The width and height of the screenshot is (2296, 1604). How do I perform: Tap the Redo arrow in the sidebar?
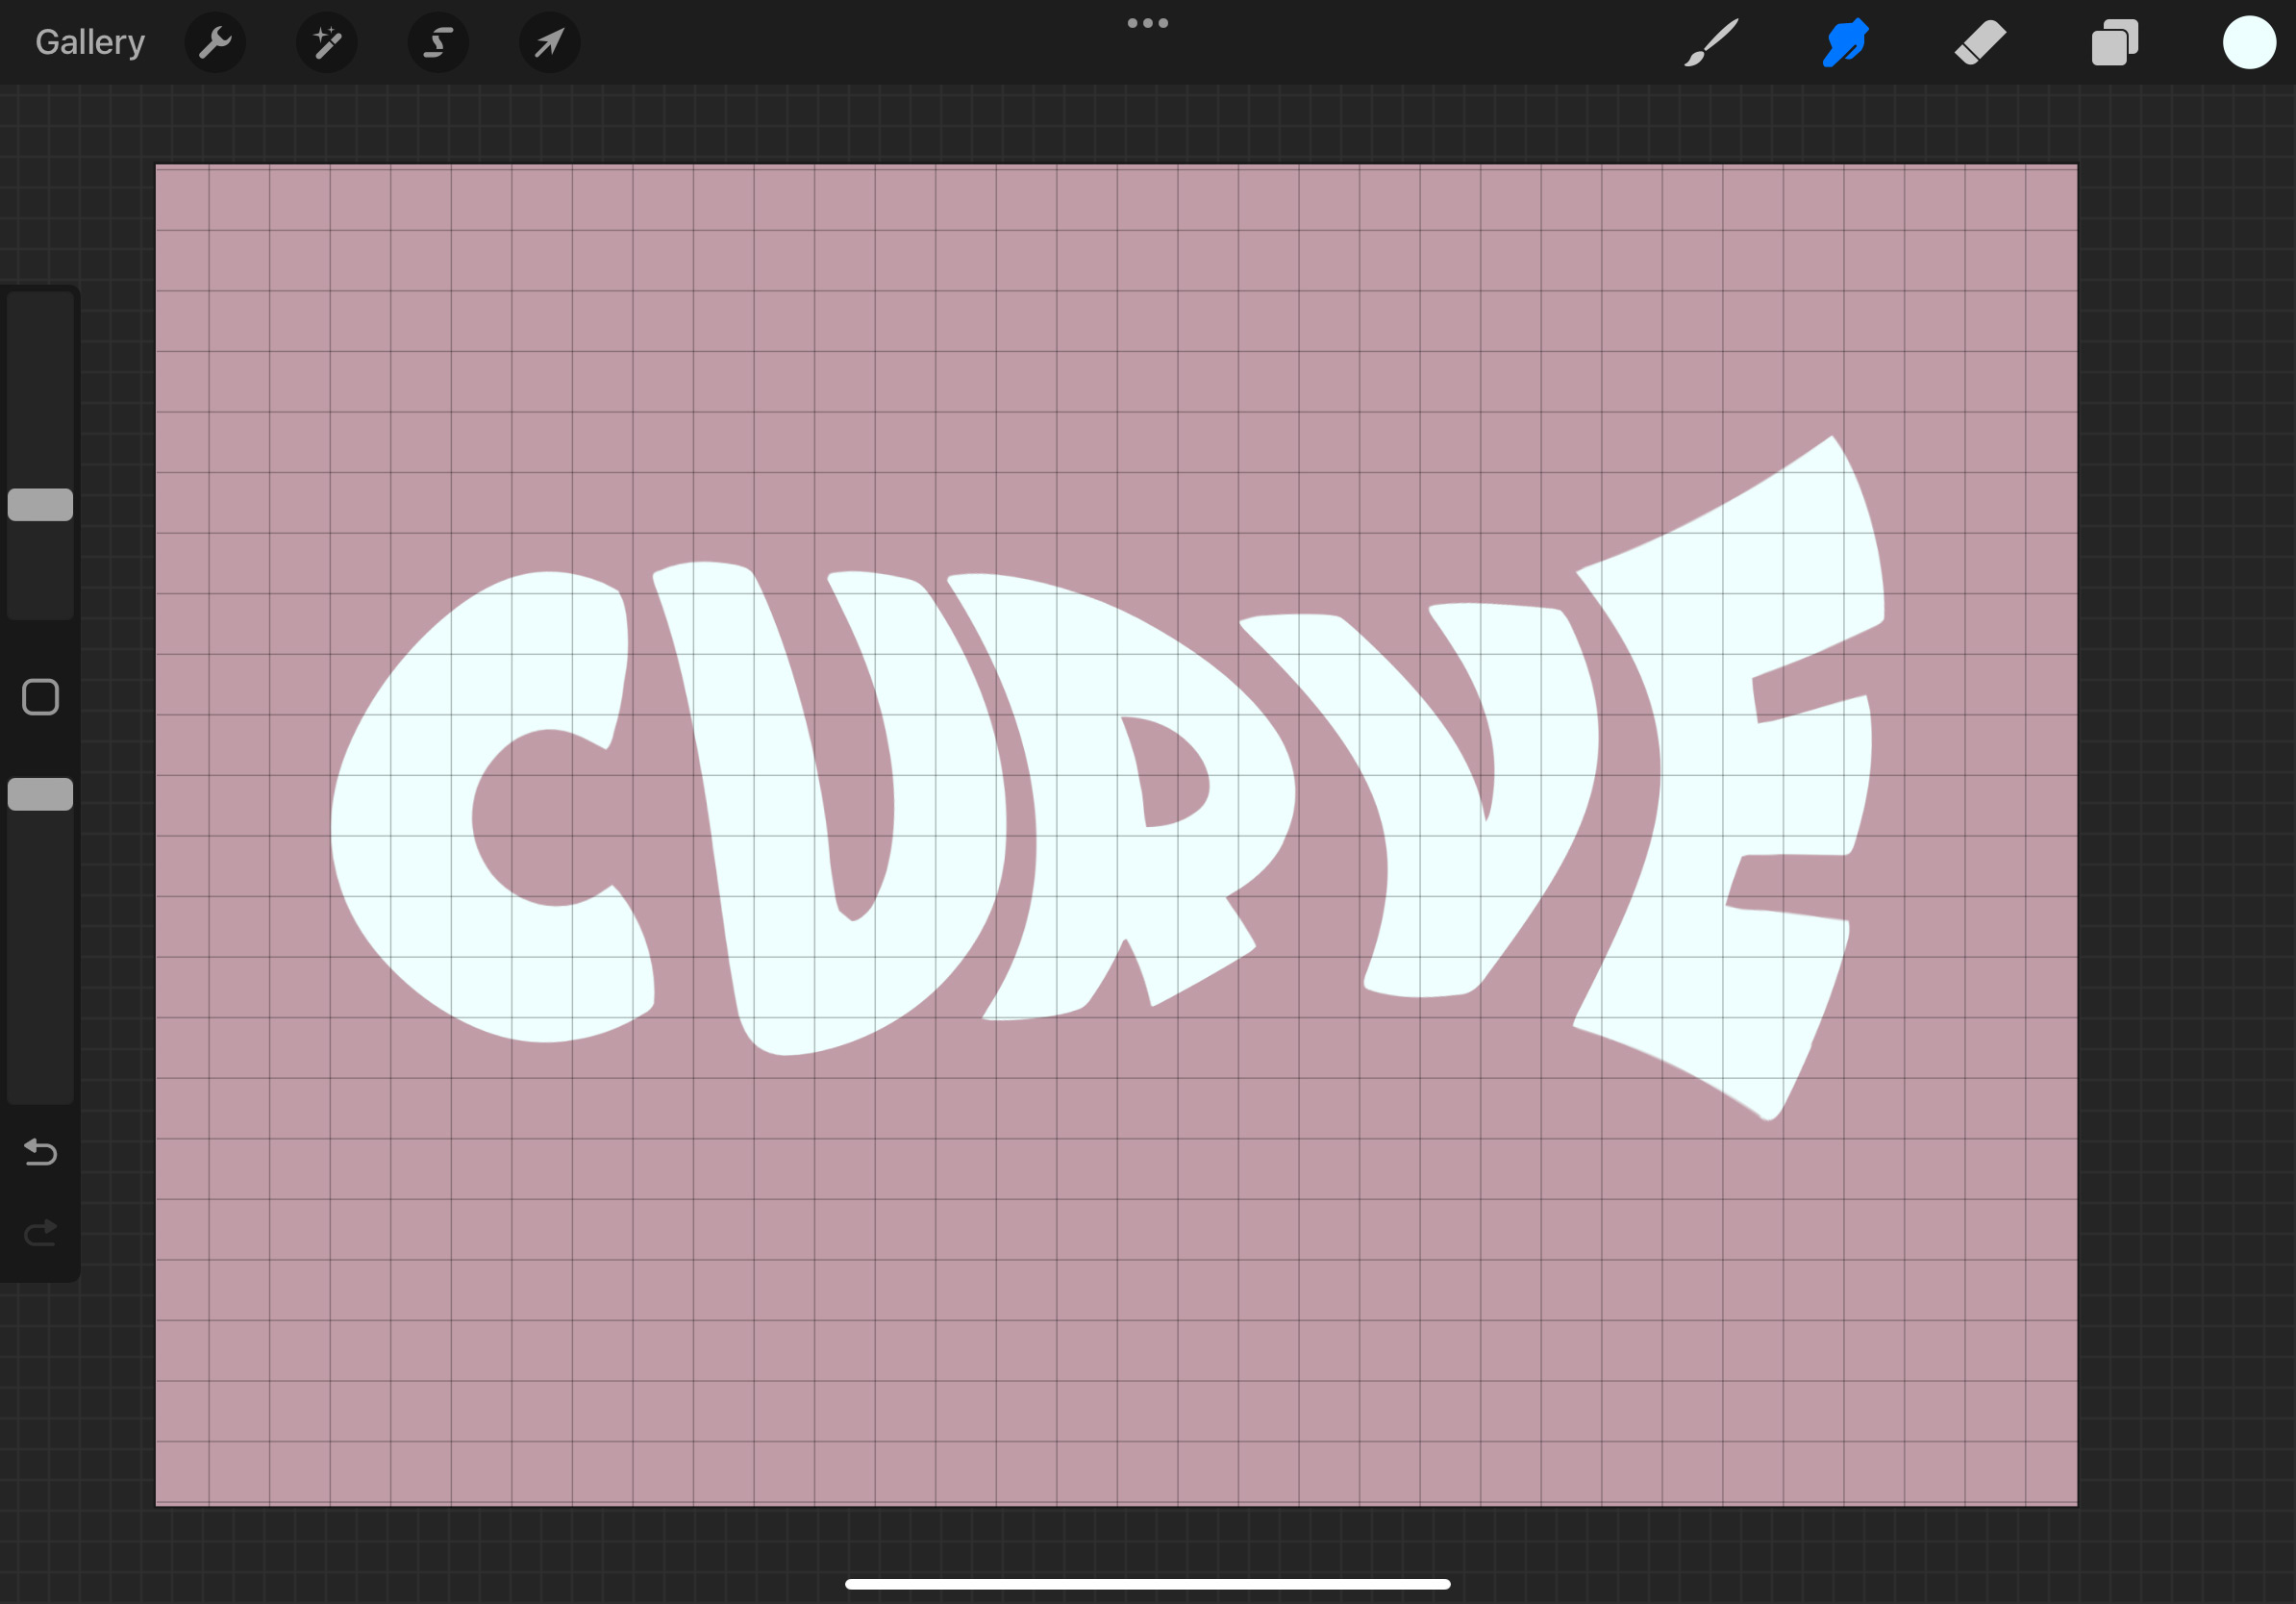point(39,1232)
